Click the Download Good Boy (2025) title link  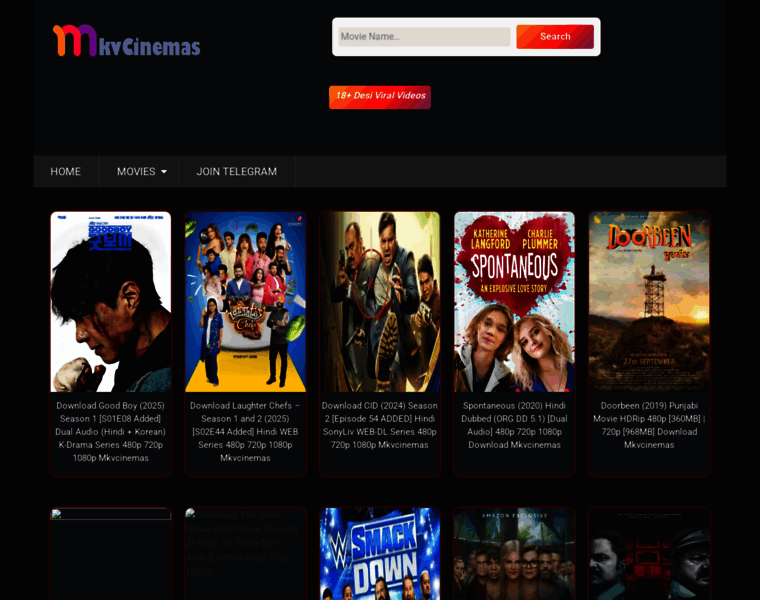tap(111, 431)
